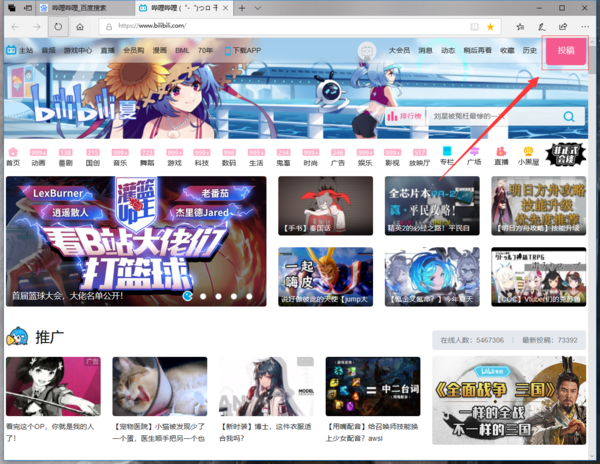The height and width of the screenshot is (464, 600).
Task: Select the 舞蹈 category
Action: coord(147,157)
